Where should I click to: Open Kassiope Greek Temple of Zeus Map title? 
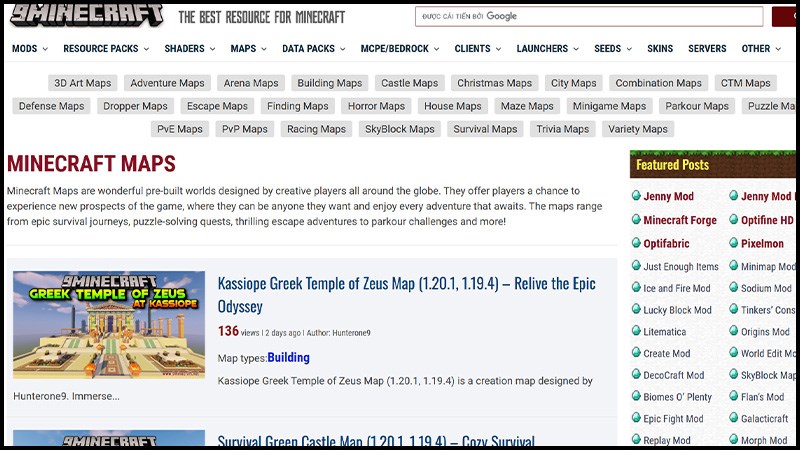(x=406, y=294)
